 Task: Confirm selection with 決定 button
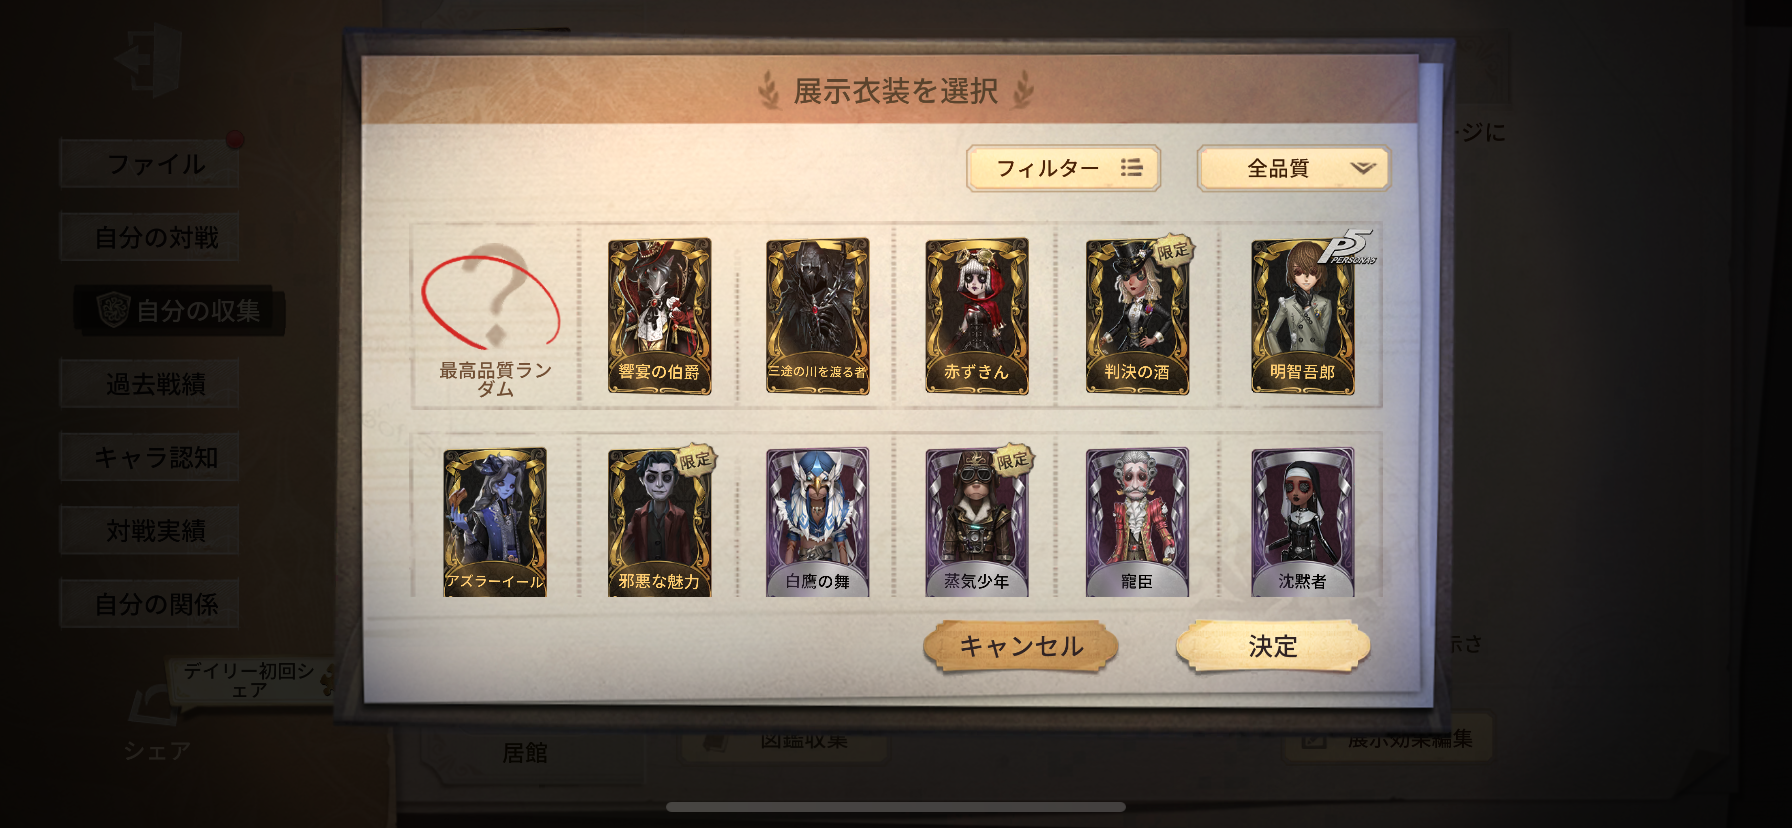[1273, 646]
